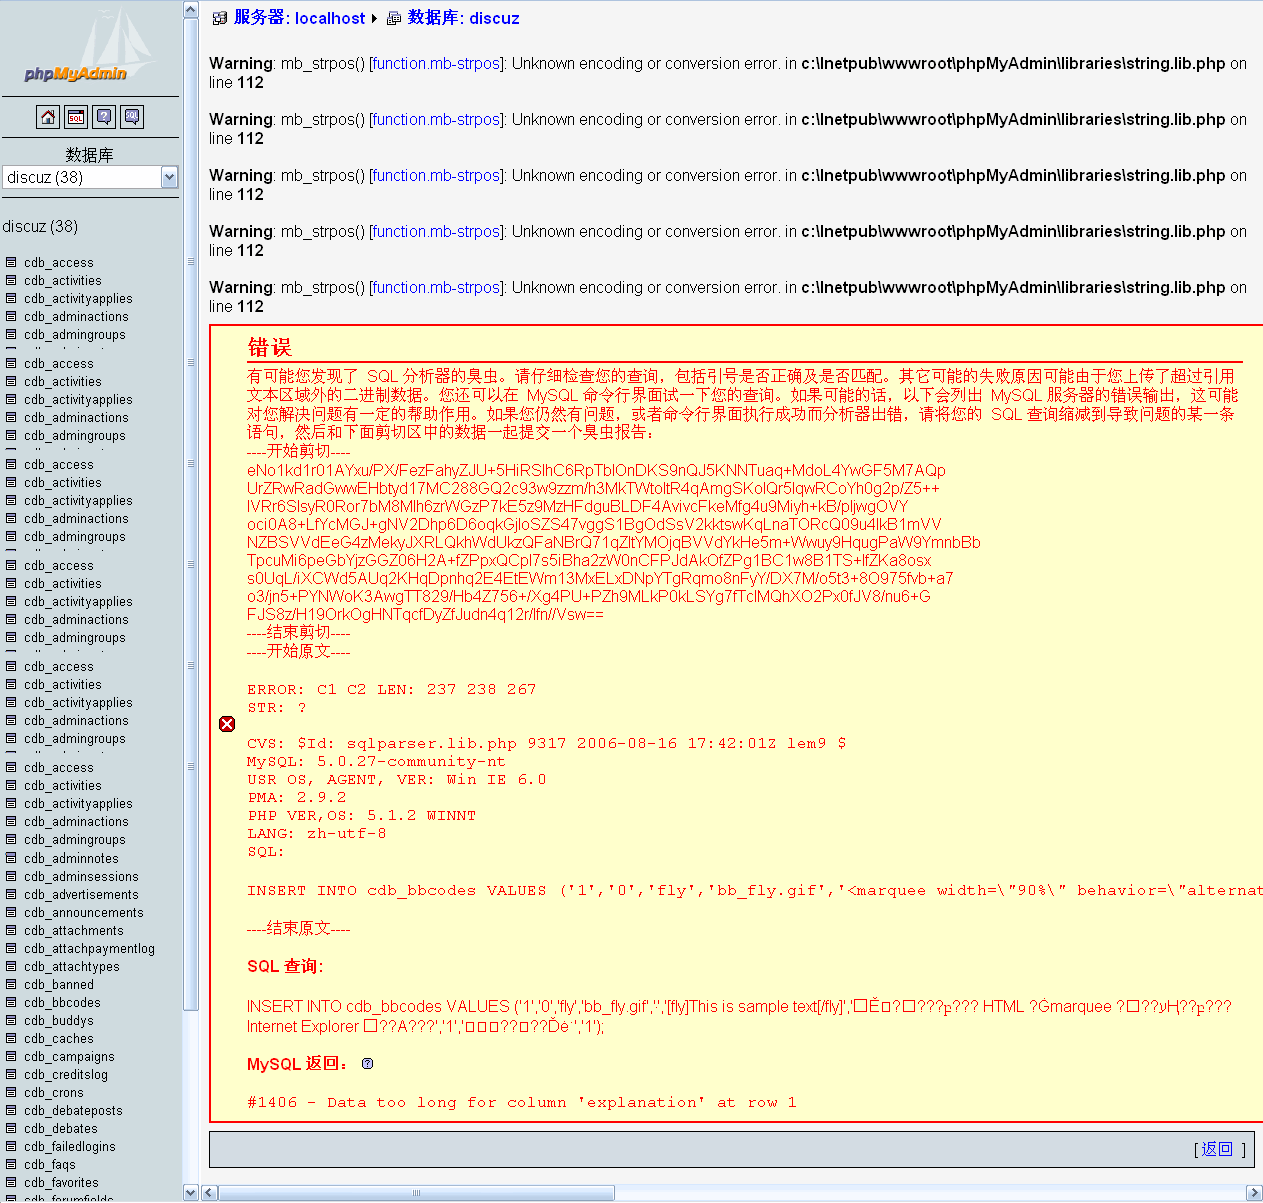Screen dimensions: 1263x1203
Task: Click the red error X icon beside the message
Action: (226, 723)
